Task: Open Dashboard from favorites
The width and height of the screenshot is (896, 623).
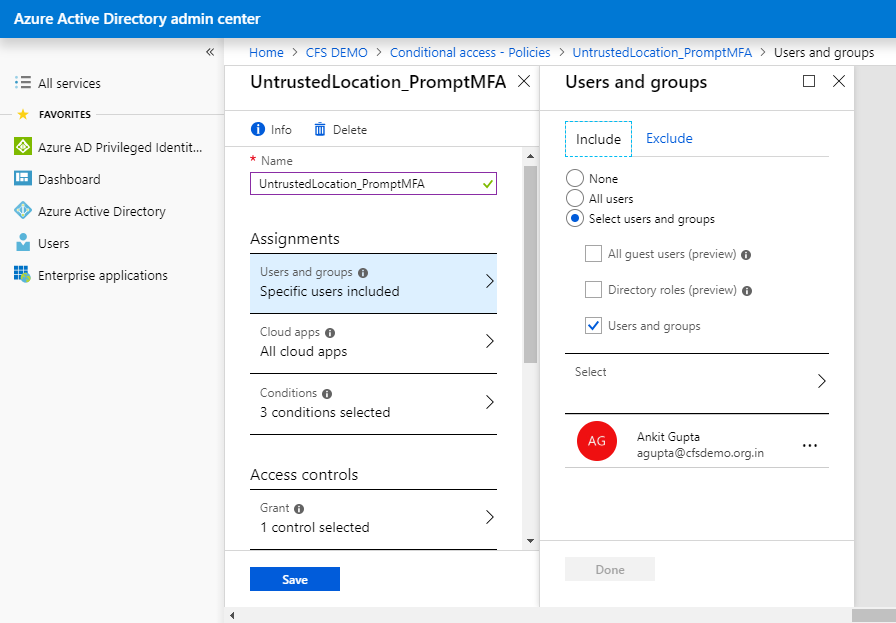Action: click(x=69, y=179)
